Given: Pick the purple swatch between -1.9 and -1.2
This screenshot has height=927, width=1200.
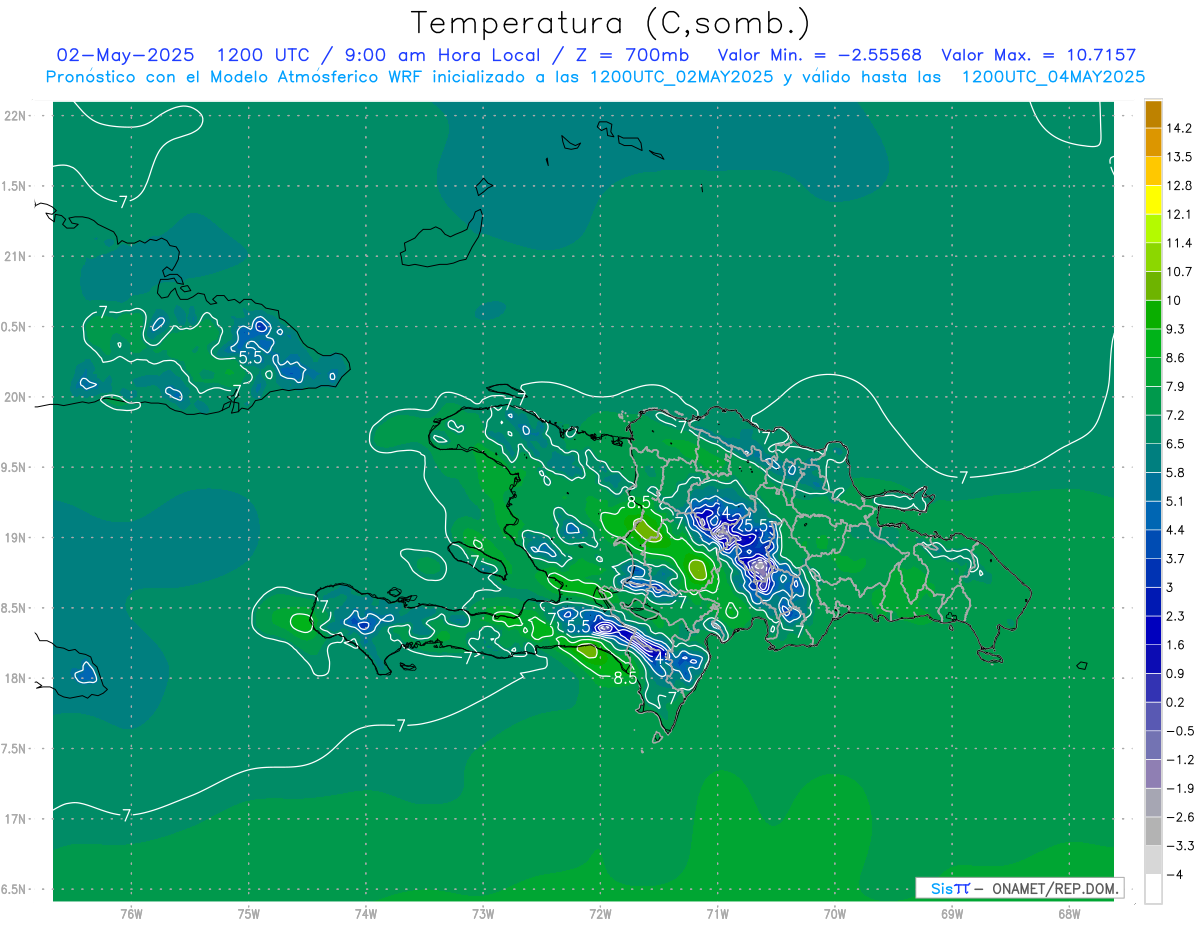Looking at the screenshot, I should click(x=1153, y=774).
